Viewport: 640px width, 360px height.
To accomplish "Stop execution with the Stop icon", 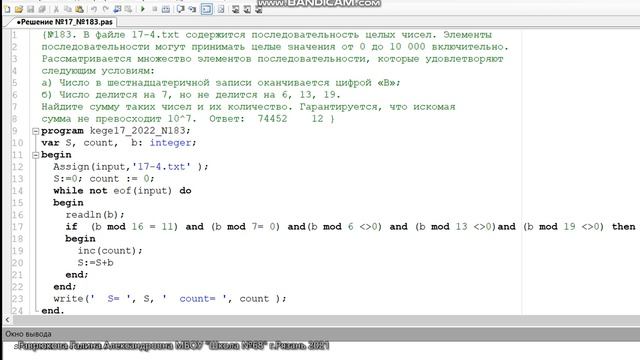I will click(x=155, y=9).
